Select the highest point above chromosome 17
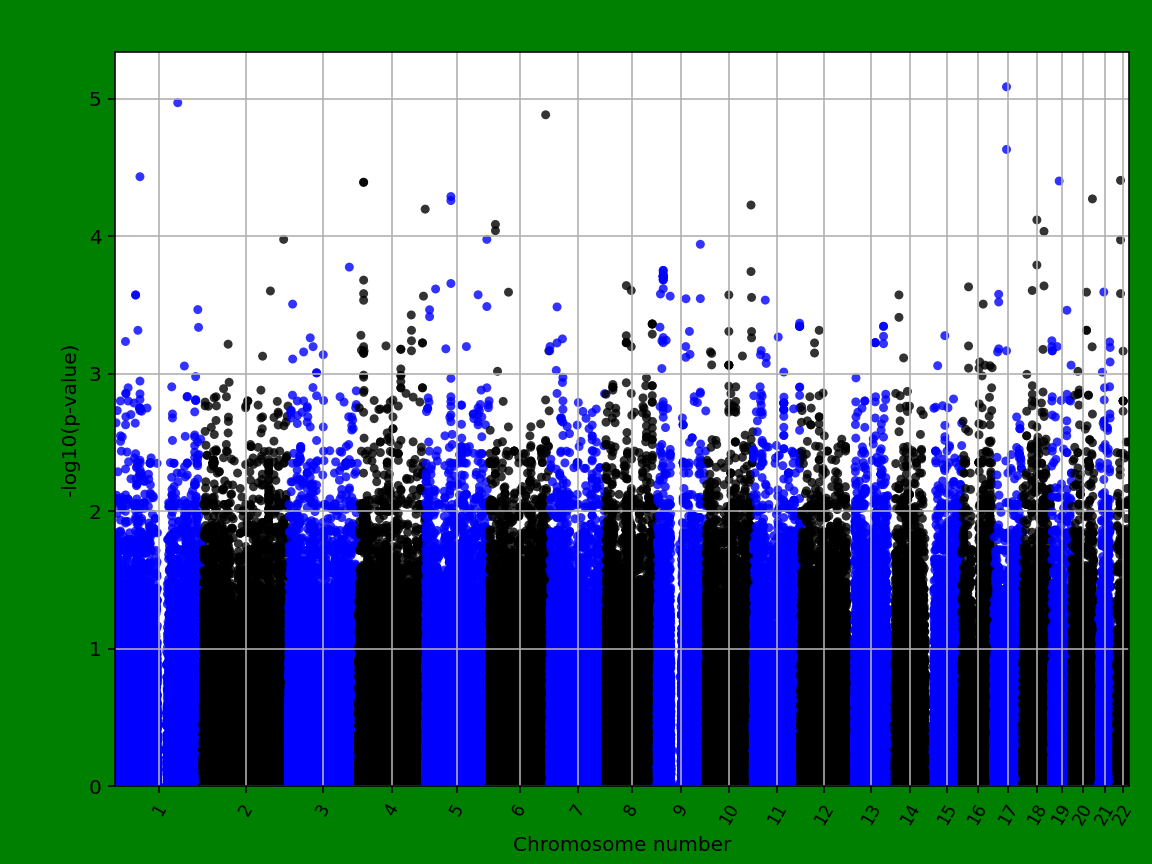Image resolution: width=1152 pixels, height=864 pixels. click(x=1005, y=88)
